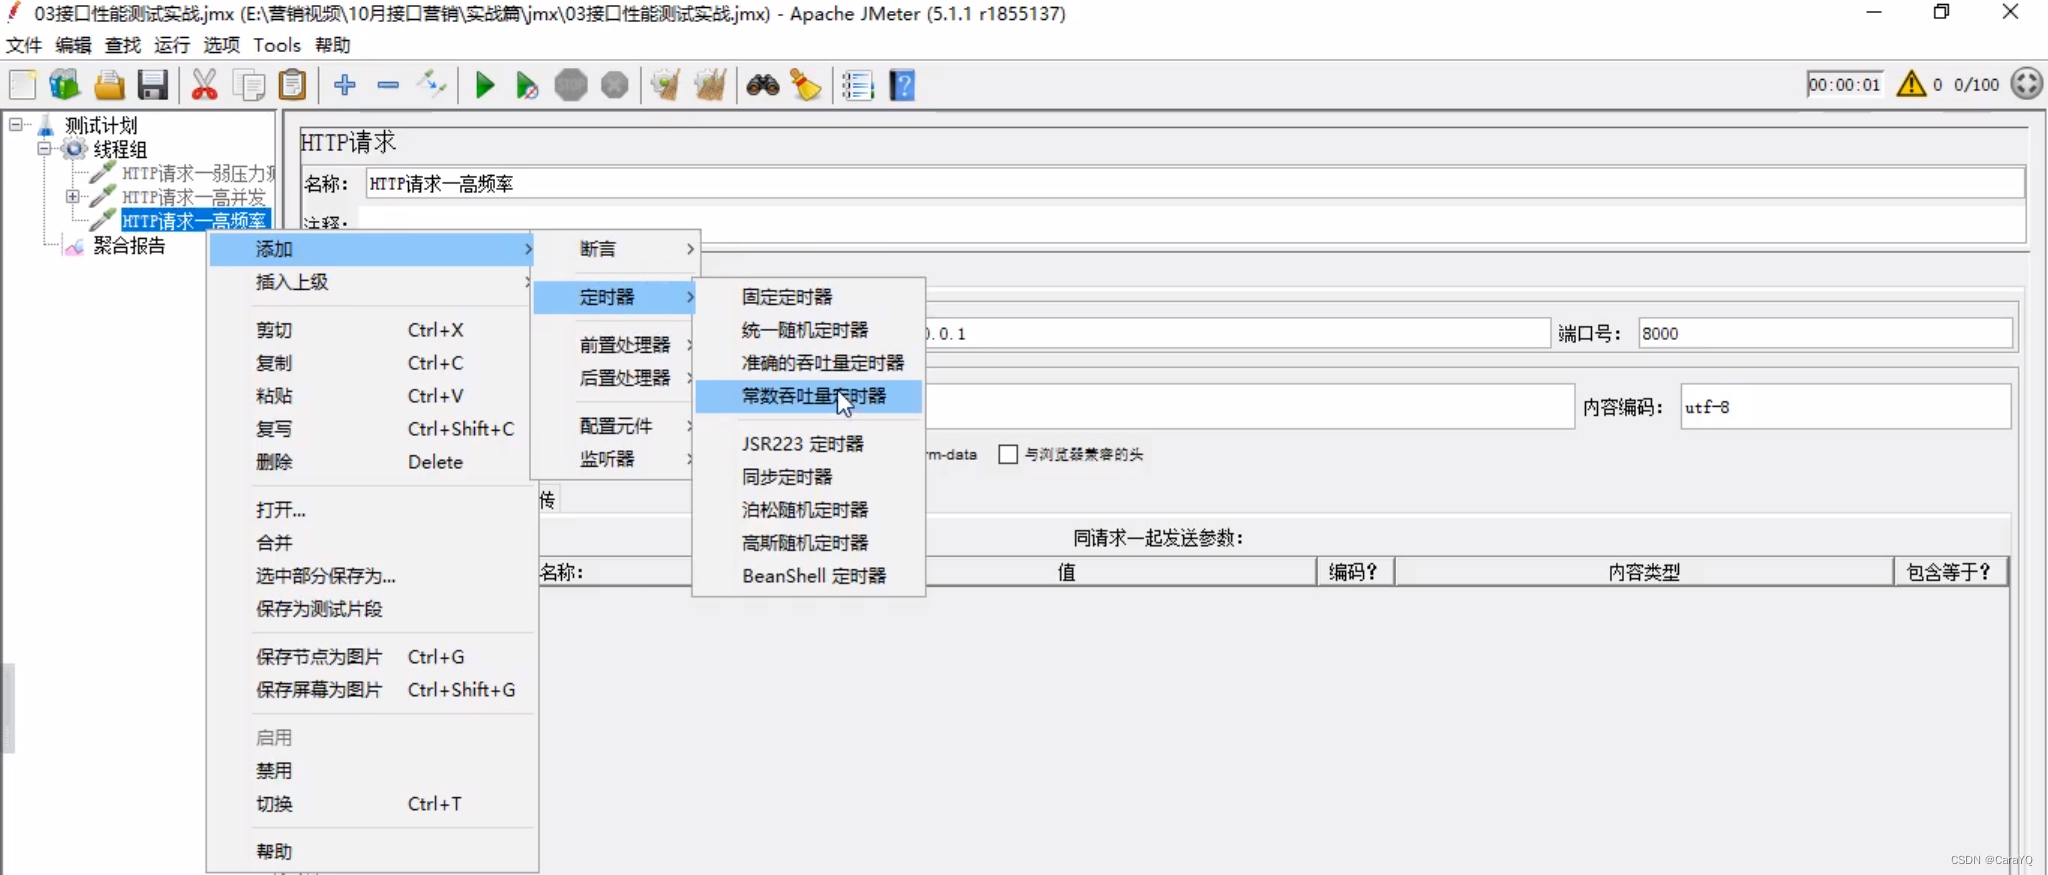
Task: Open the 帮助 menu in menu bar
Action: click(333, 45)
